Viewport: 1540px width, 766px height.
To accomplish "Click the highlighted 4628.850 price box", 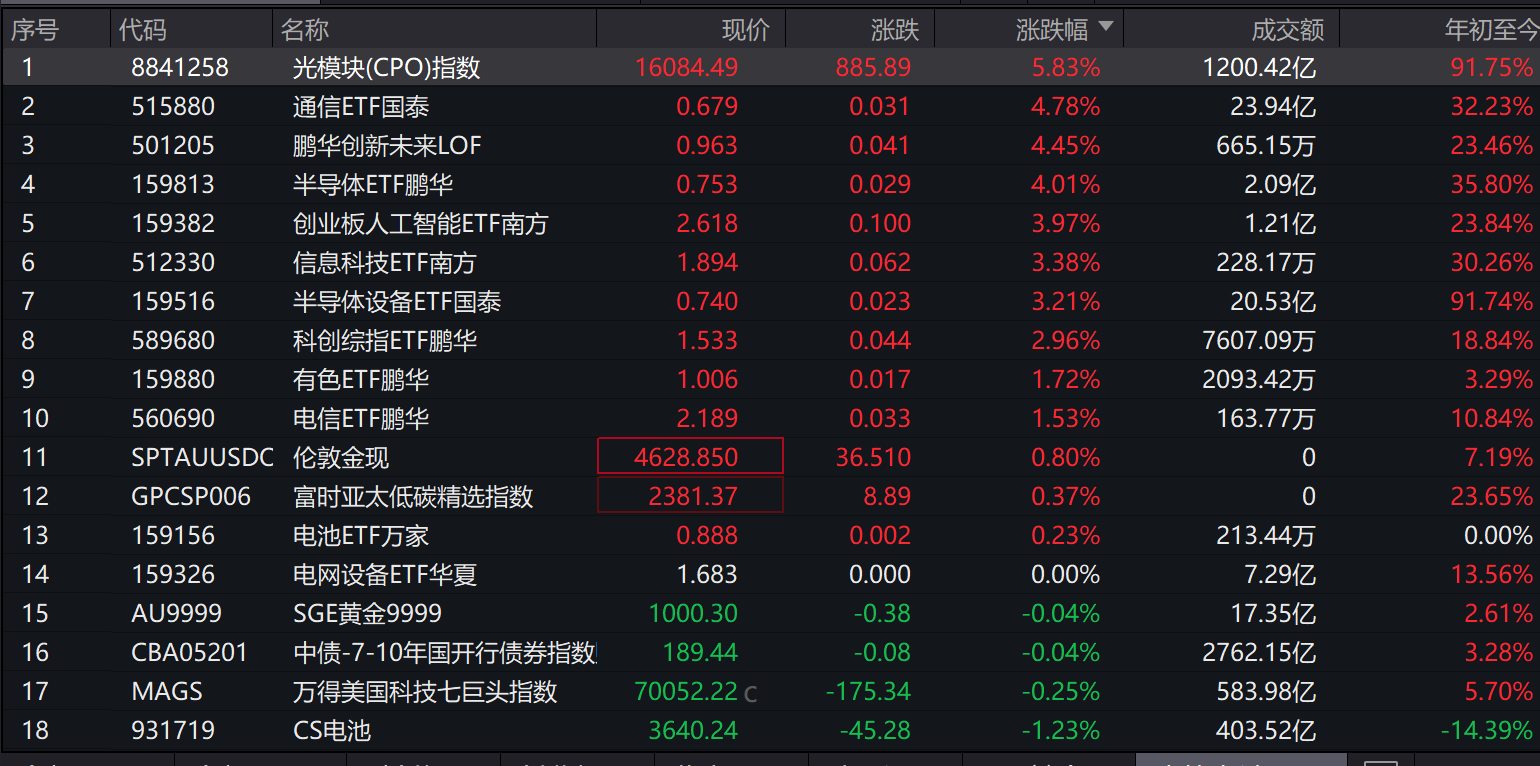I will point(690,457).
